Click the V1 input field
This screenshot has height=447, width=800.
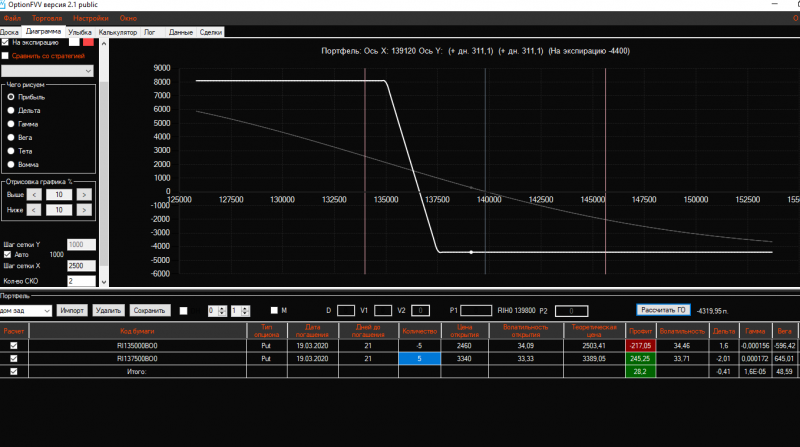[383, 310]
